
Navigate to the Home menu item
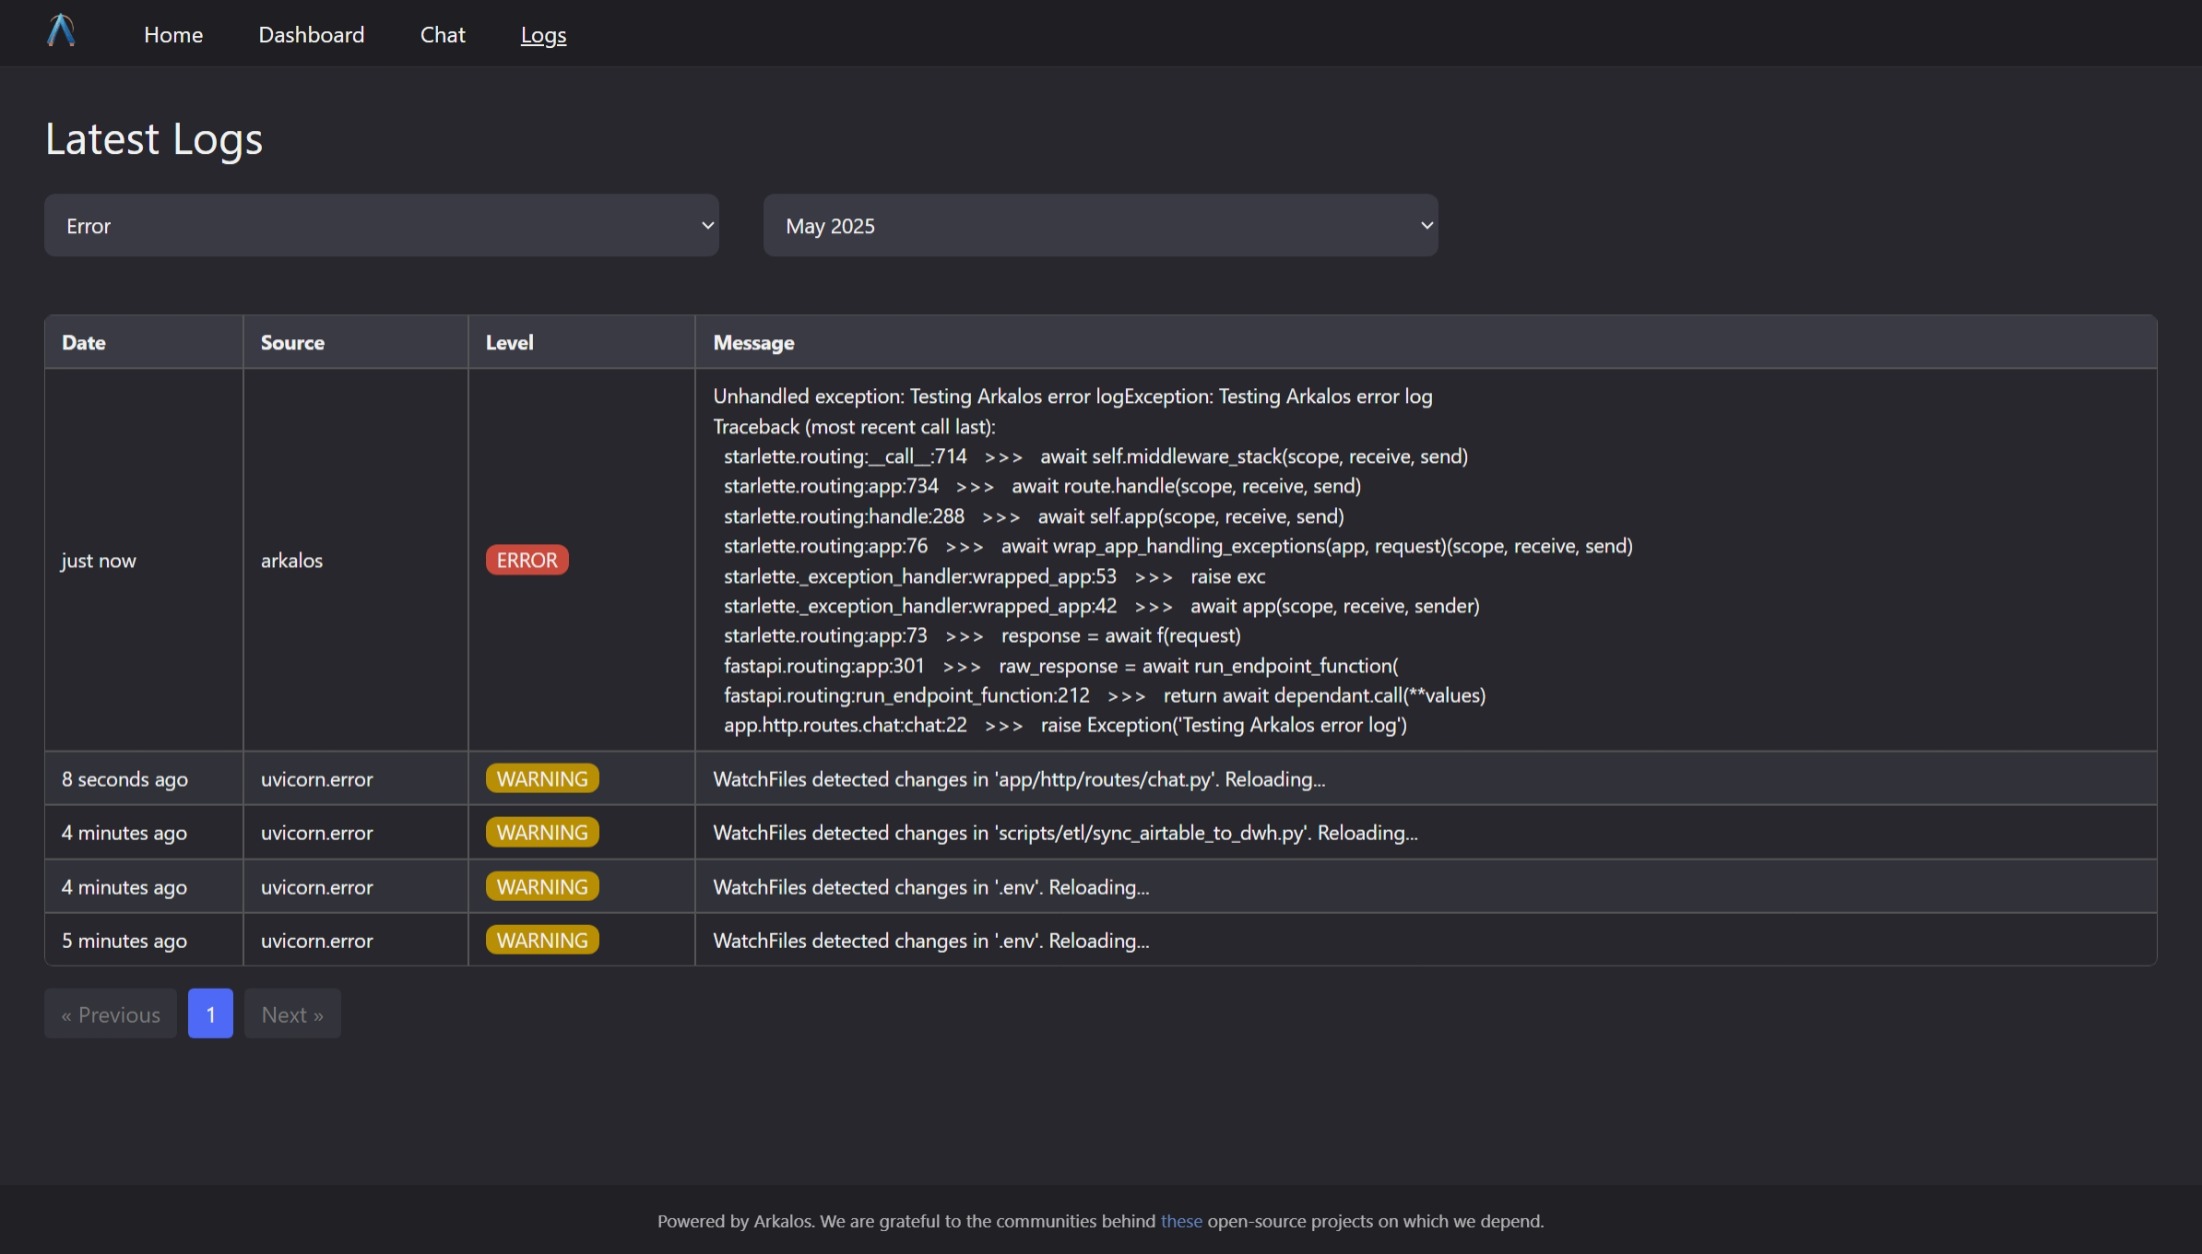(x=173, y=34)
